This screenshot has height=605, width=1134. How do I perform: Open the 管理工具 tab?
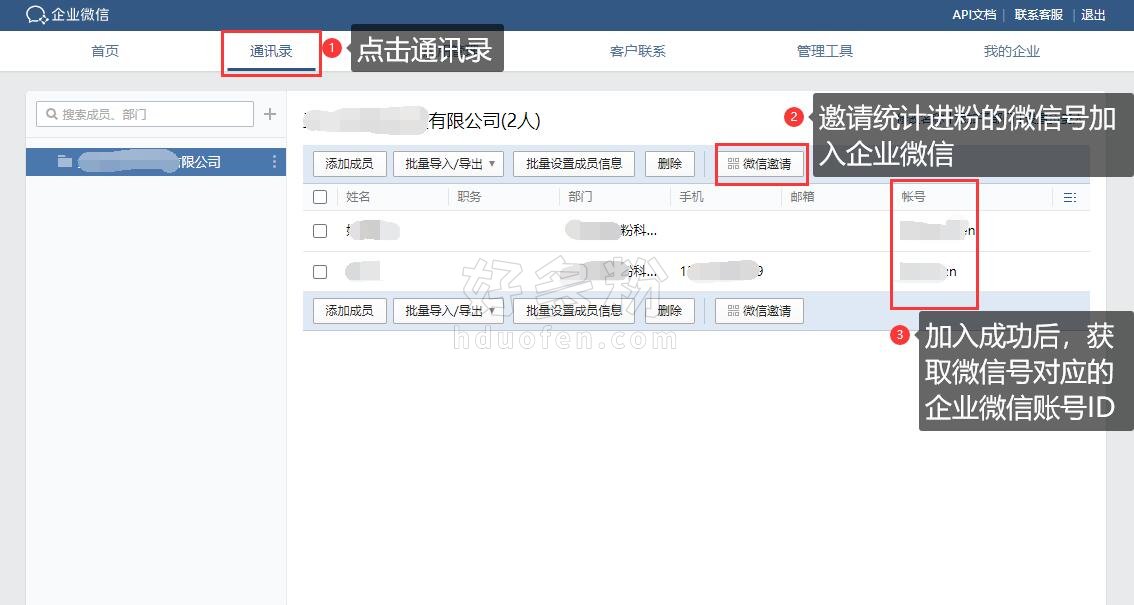click(x=824, y=51)
